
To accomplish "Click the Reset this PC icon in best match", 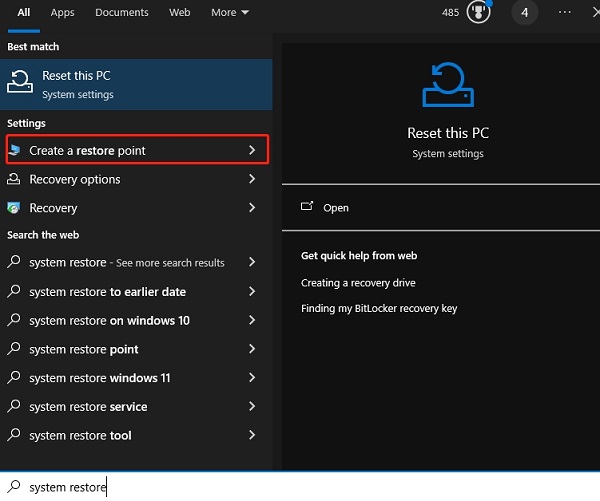I will click(20, 82).
